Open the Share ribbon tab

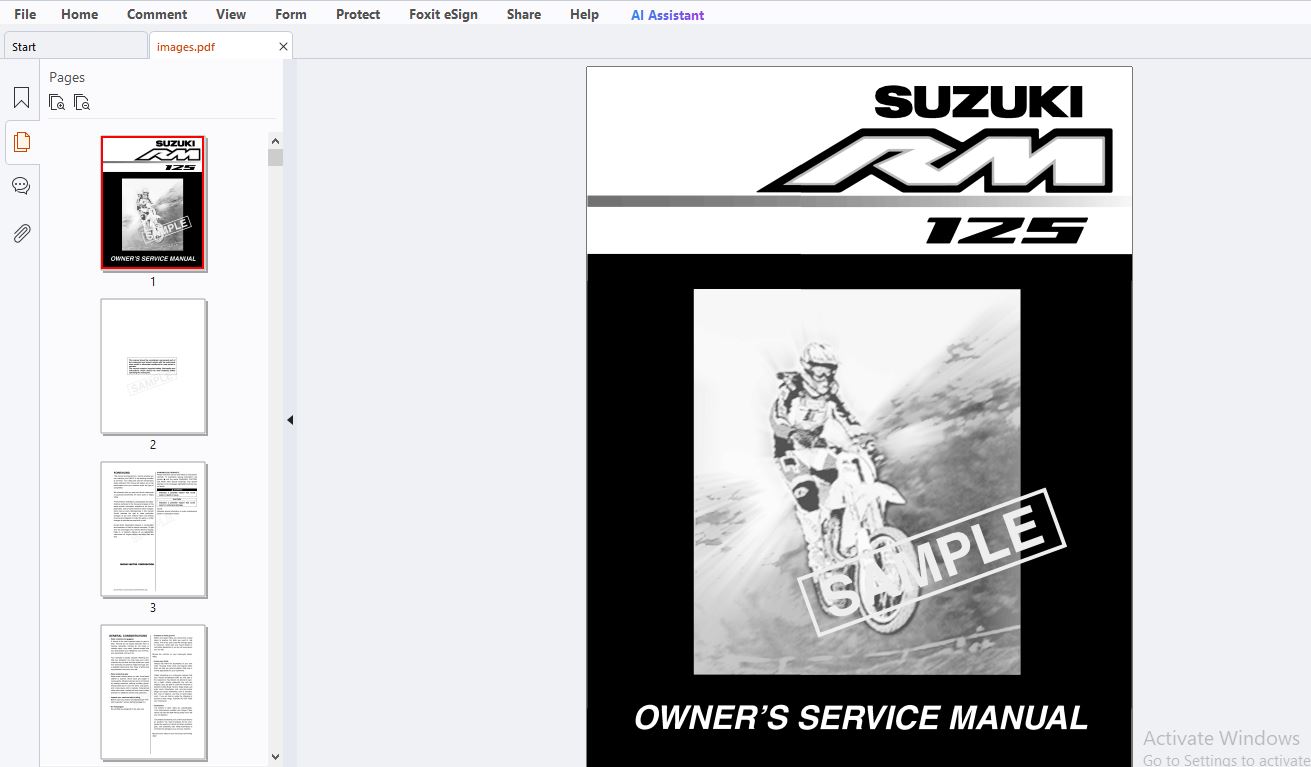point(524,14)
